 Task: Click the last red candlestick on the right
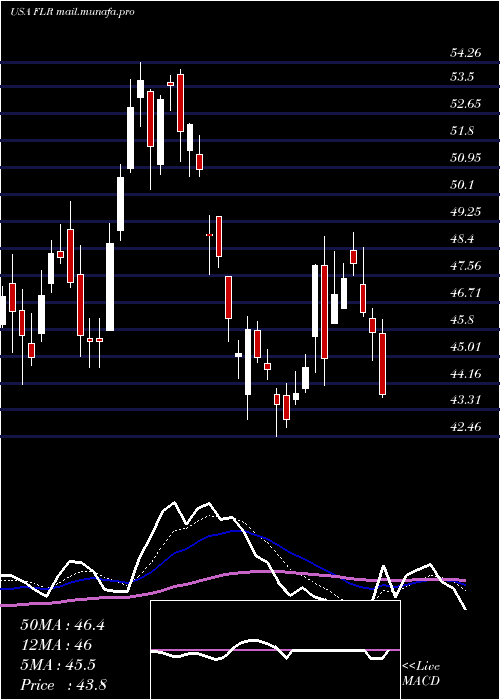[x=383, y=364]
